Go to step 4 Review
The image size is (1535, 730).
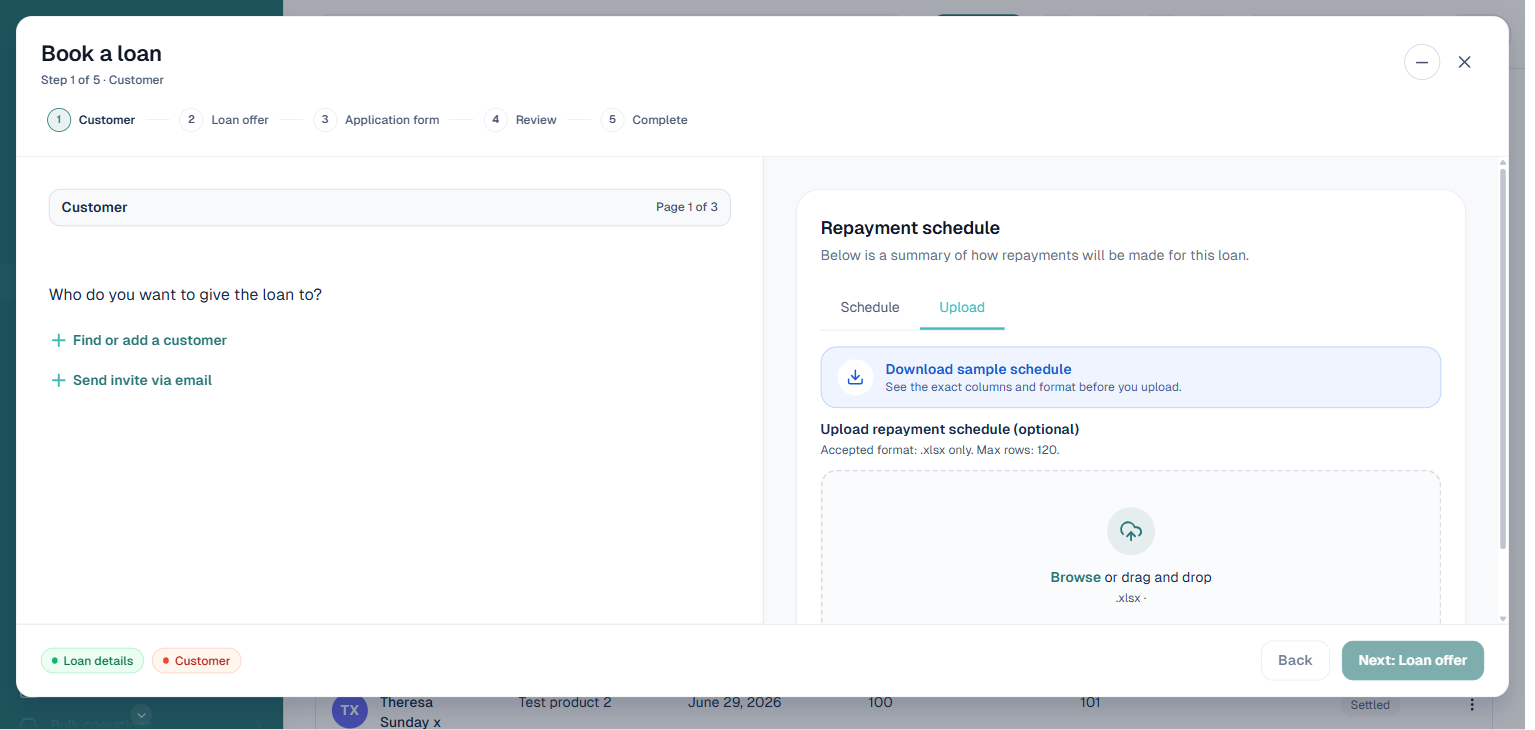pyautogui.click(x=520, y=120)
